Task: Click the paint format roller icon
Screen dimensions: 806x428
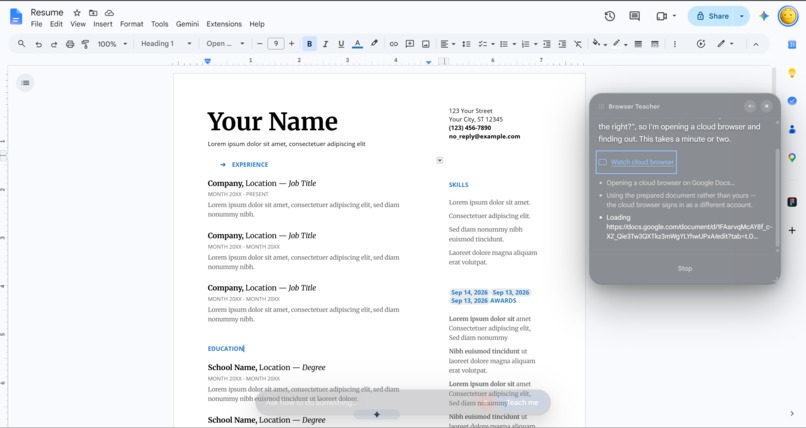Action: pos(85,44)
